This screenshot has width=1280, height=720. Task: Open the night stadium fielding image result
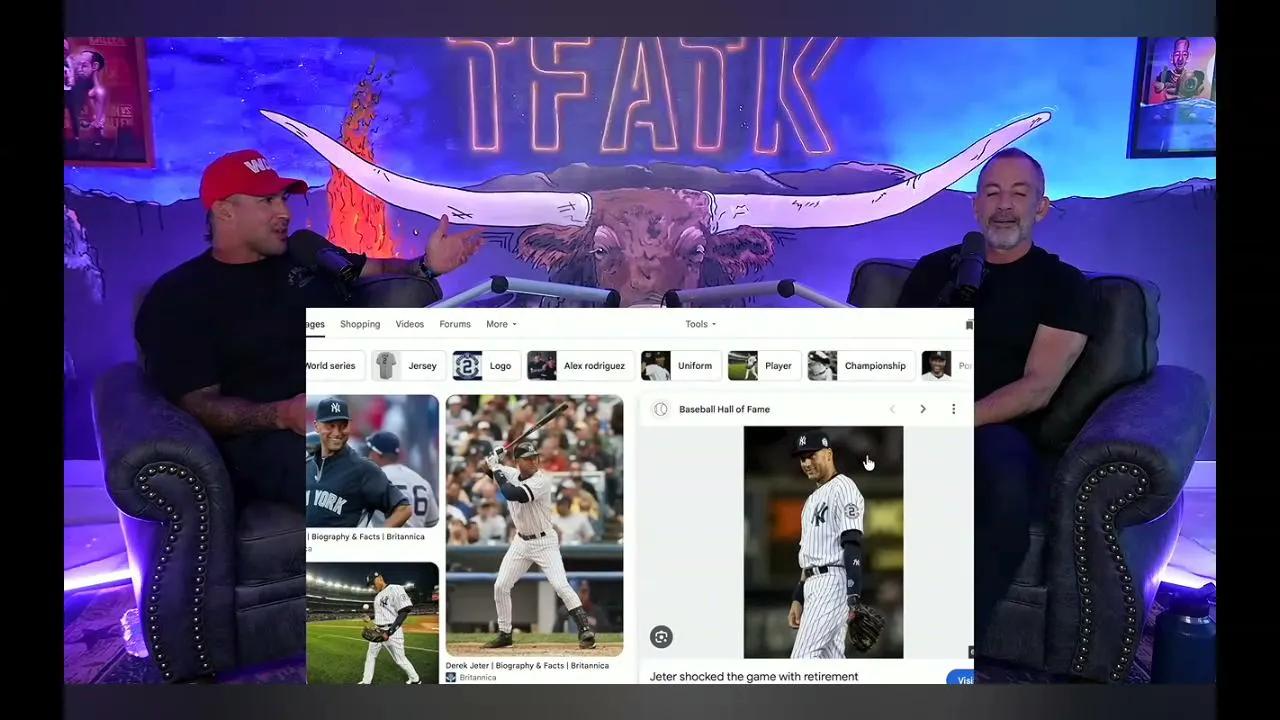(372, 623)
